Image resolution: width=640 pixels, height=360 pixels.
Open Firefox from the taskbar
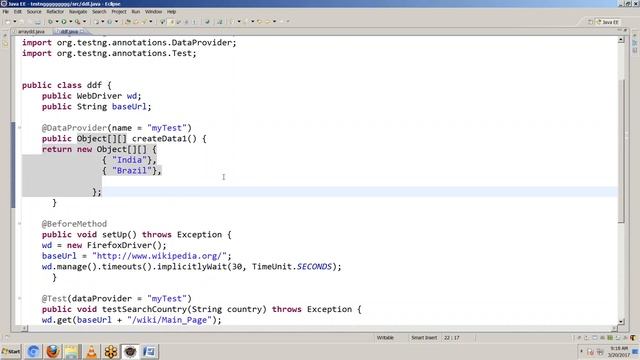click(53, 351)
